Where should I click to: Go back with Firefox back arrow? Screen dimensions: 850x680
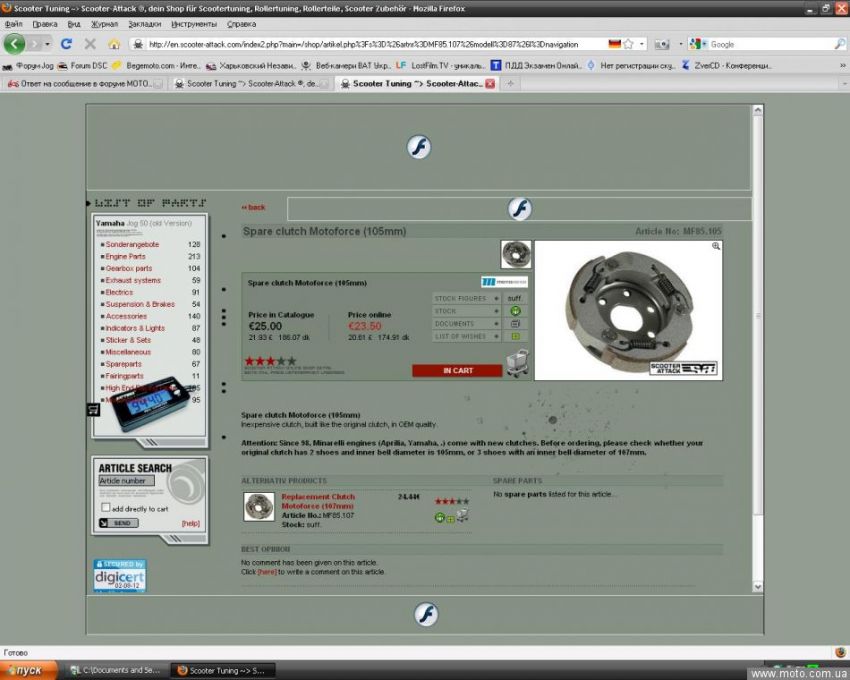(x=15, y=44)
